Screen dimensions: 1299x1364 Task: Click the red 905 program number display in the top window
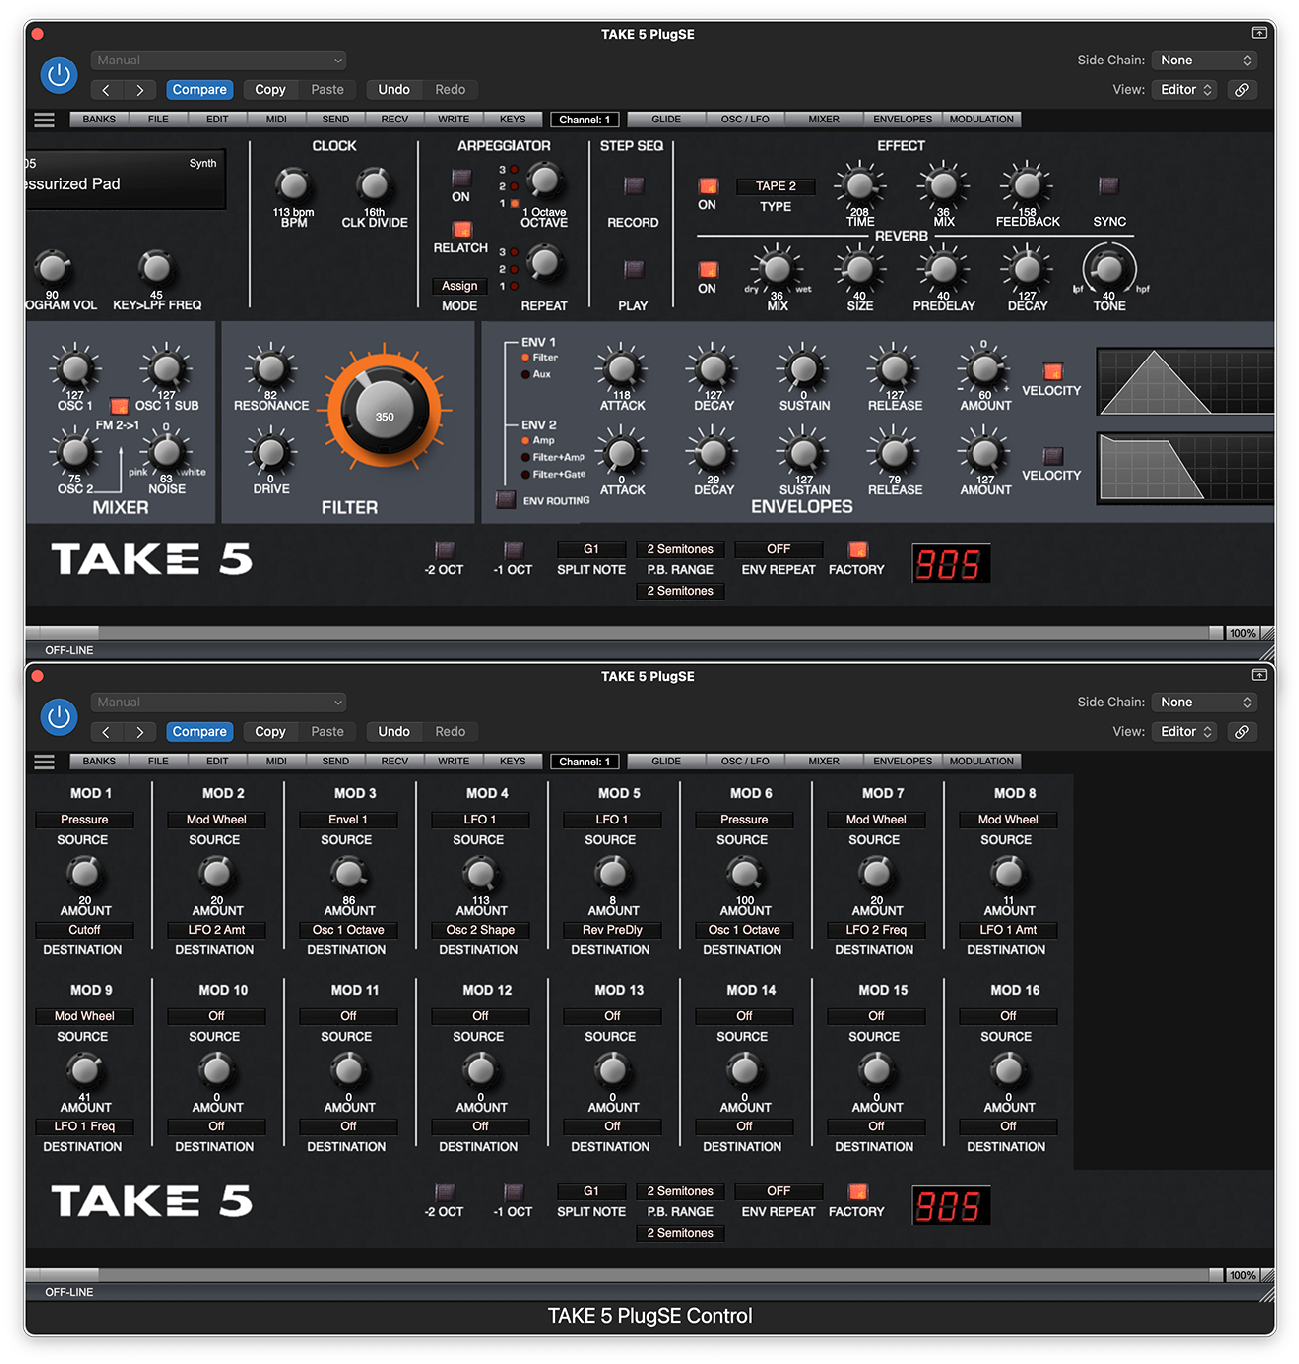click(949, 564)
